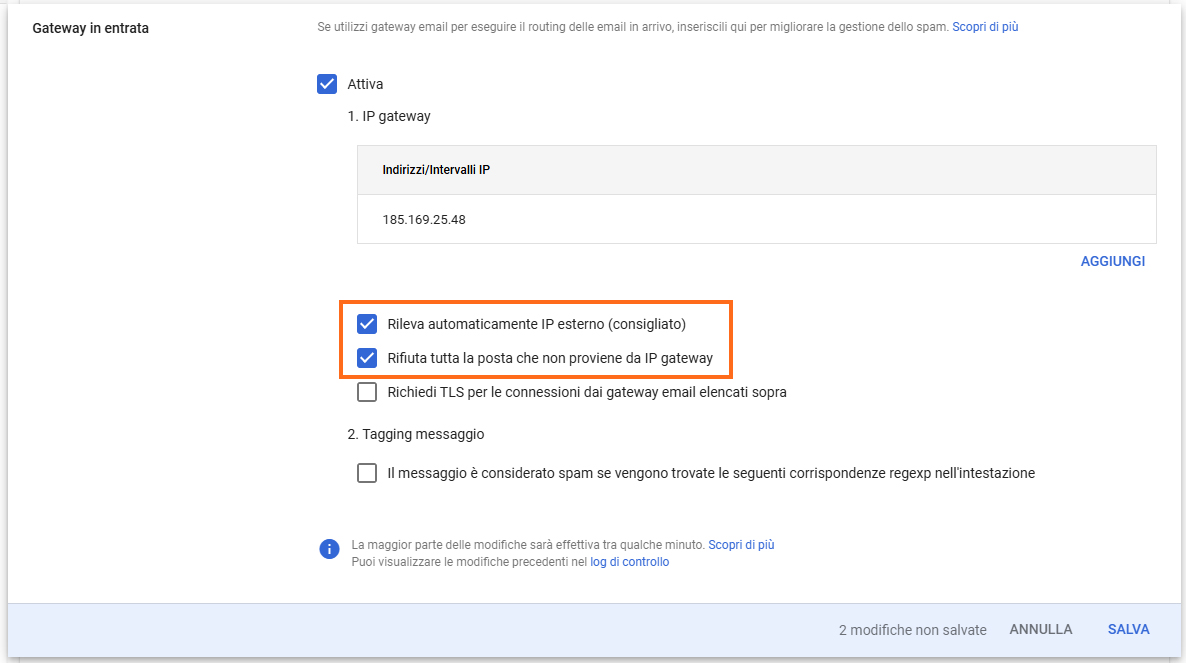The width and height of the screenshot is (1186, 663).
Task: Disable 'Rileva automaticamente IP esterno' checkbox
Action: [x=367, y=324]
